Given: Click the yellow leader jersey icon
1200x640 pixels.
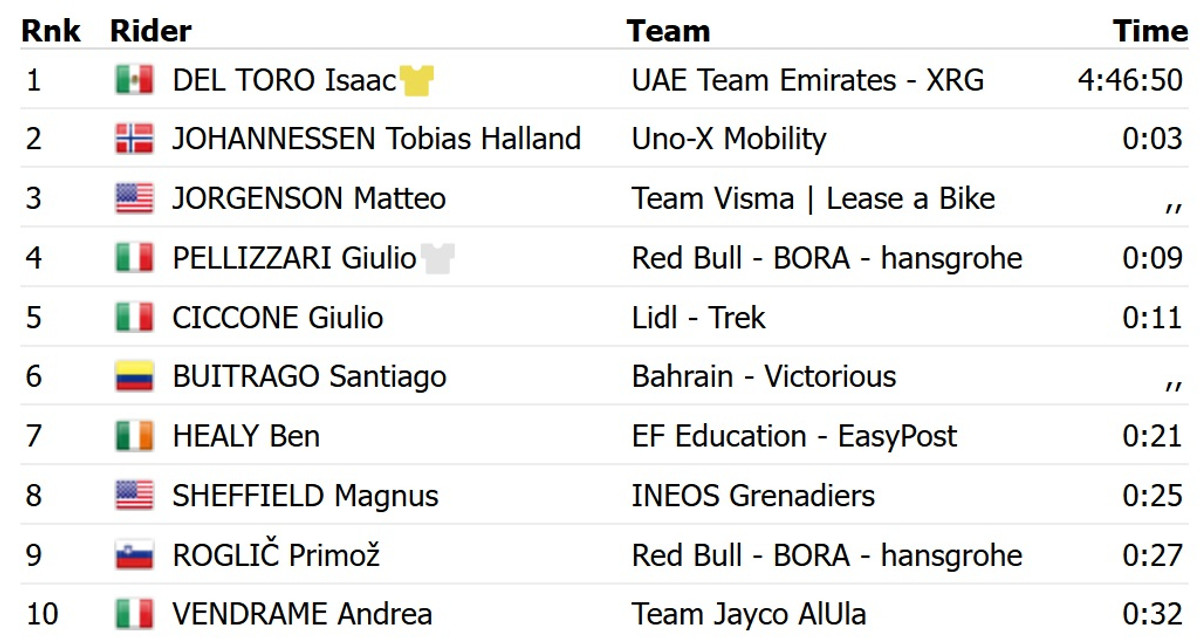Looking at the screenshot, I should (416, 80).
